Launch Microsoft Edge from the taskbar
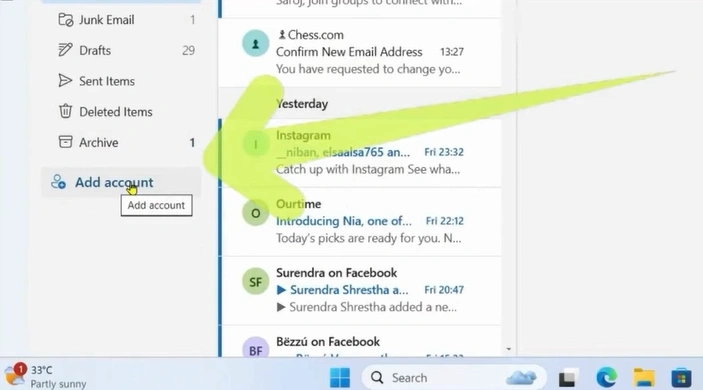Screen dimensions: 703x390 point(606,377)
